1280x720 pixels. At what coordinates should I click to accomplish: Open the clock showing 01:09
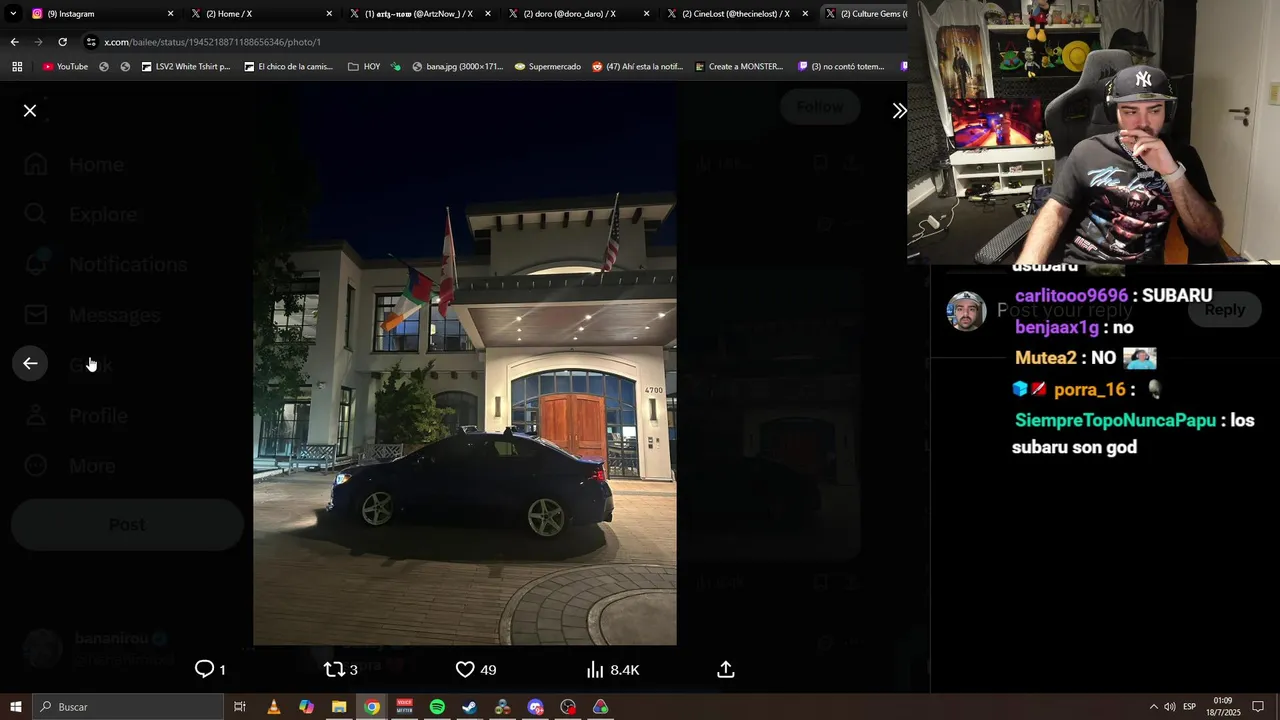tap(1223, 707)
